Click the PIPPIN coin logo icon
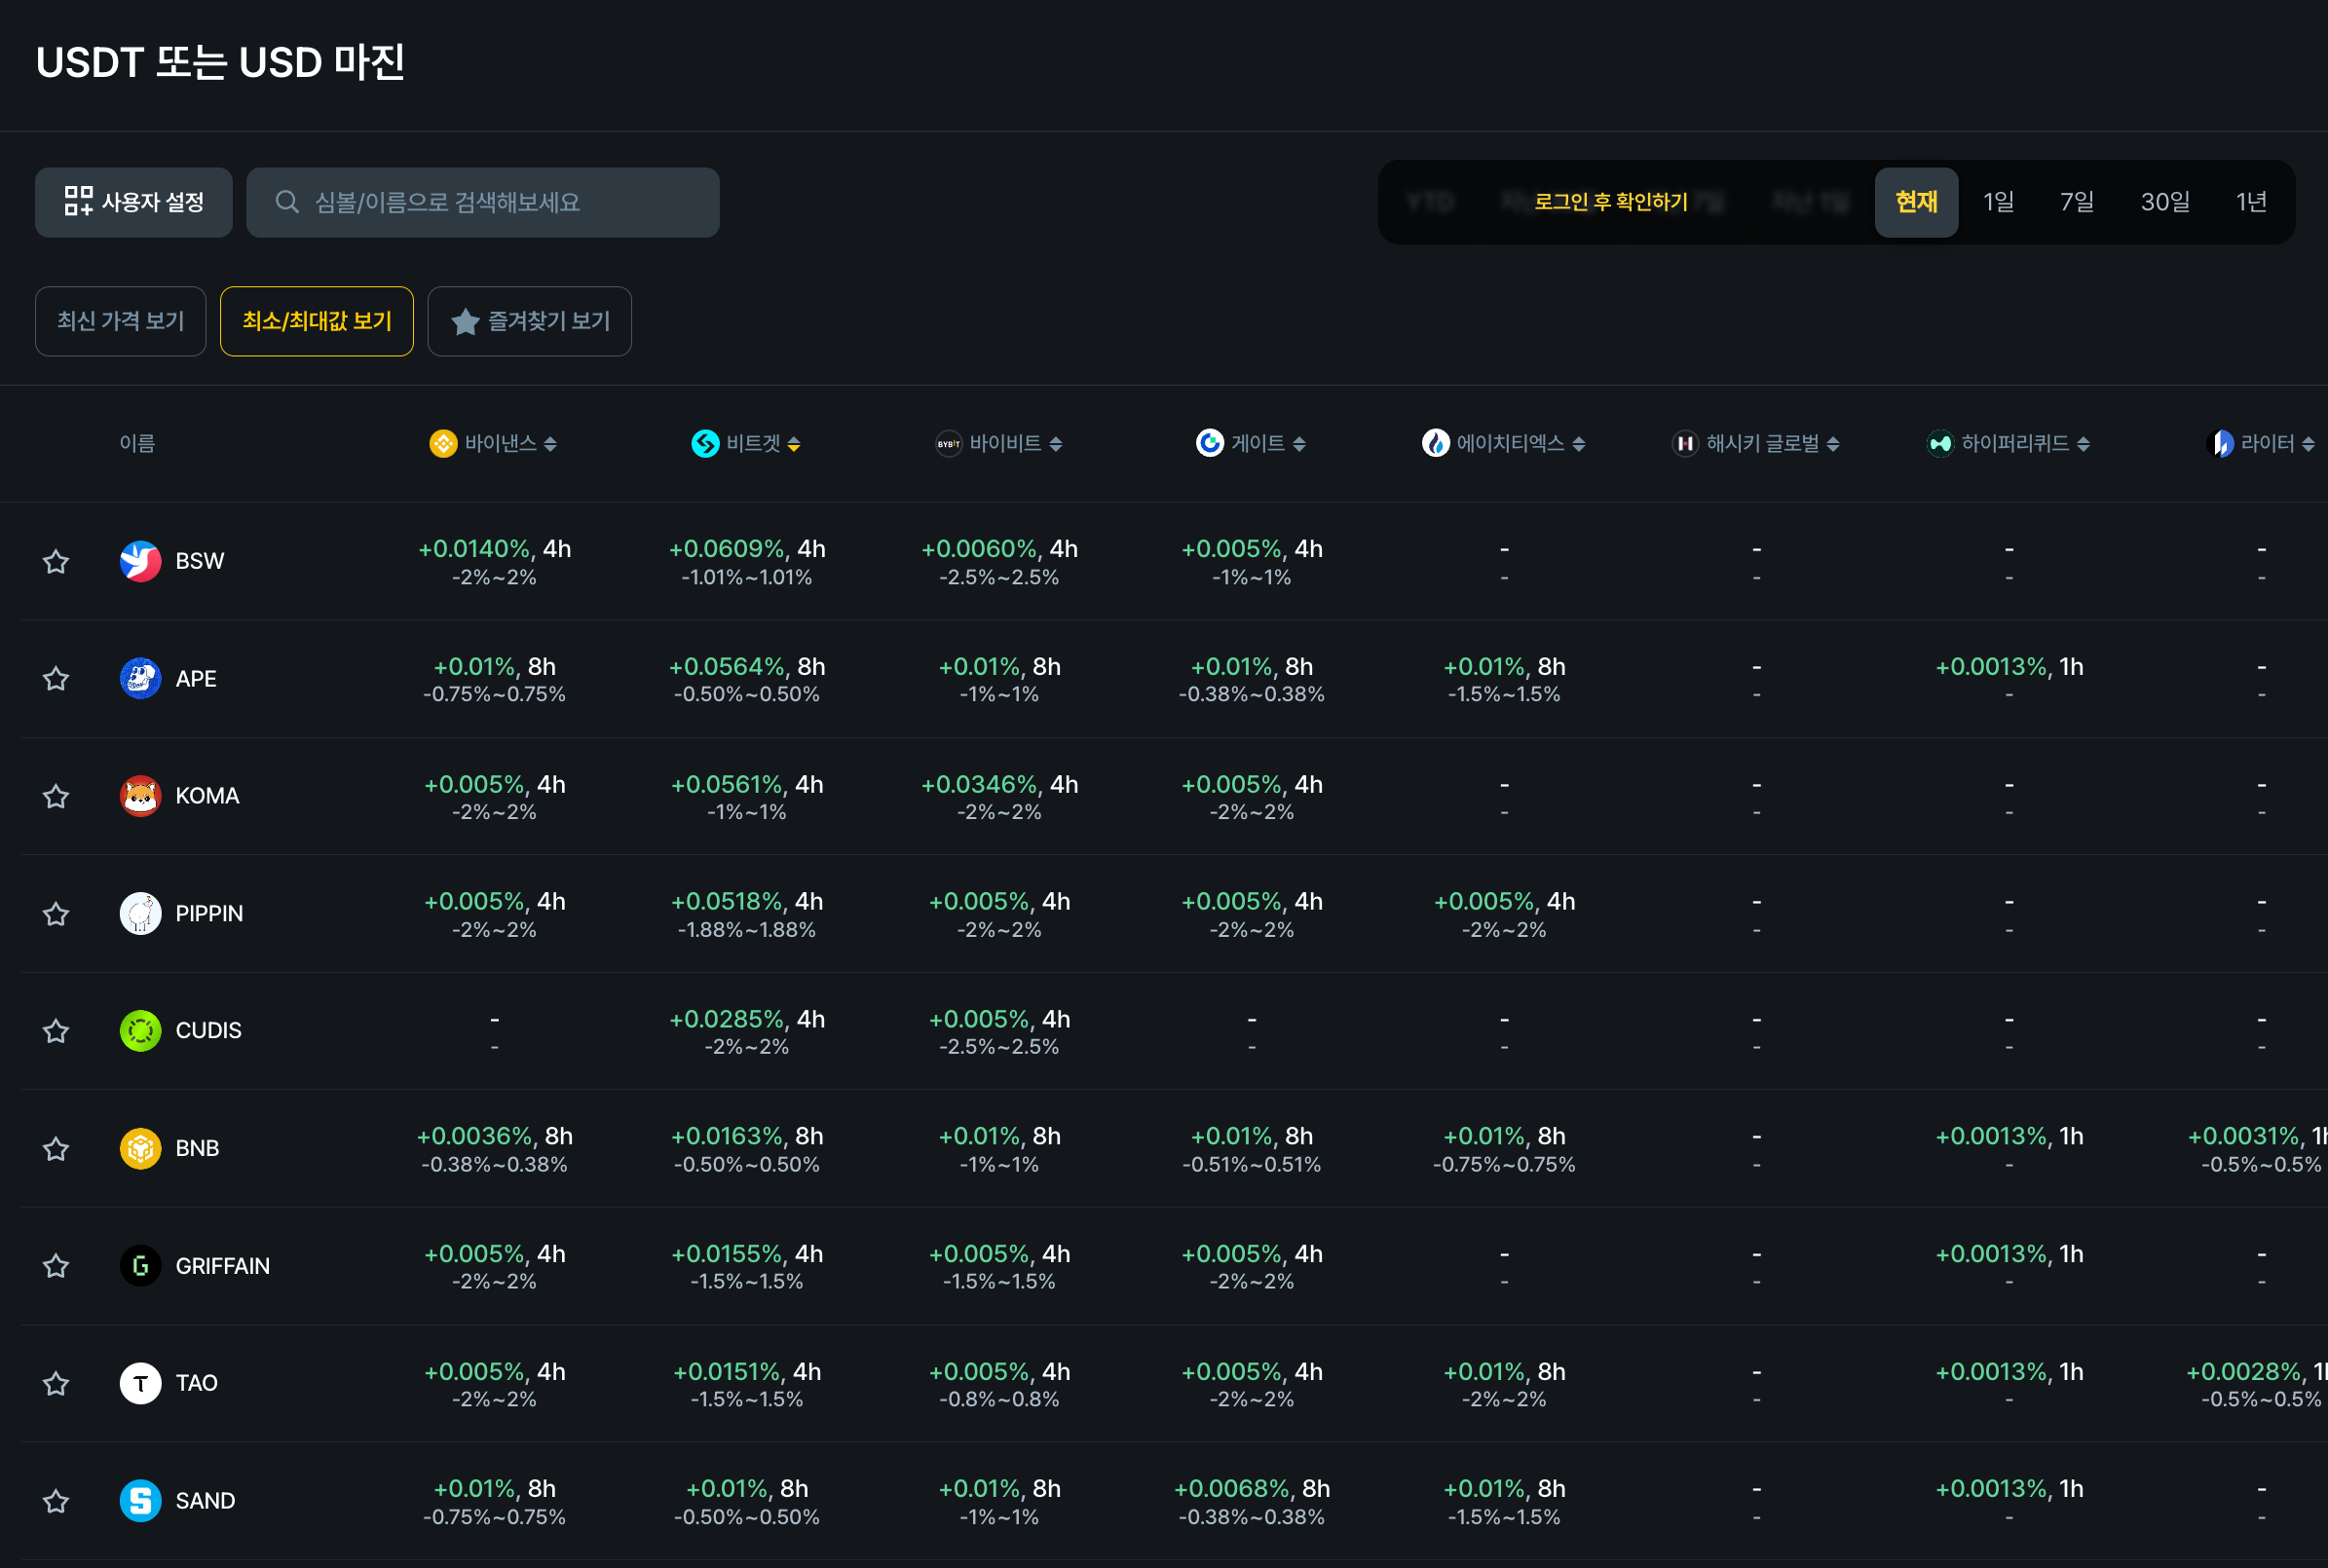Screen dimensions: 2328x1568 (x=140, y=913)
